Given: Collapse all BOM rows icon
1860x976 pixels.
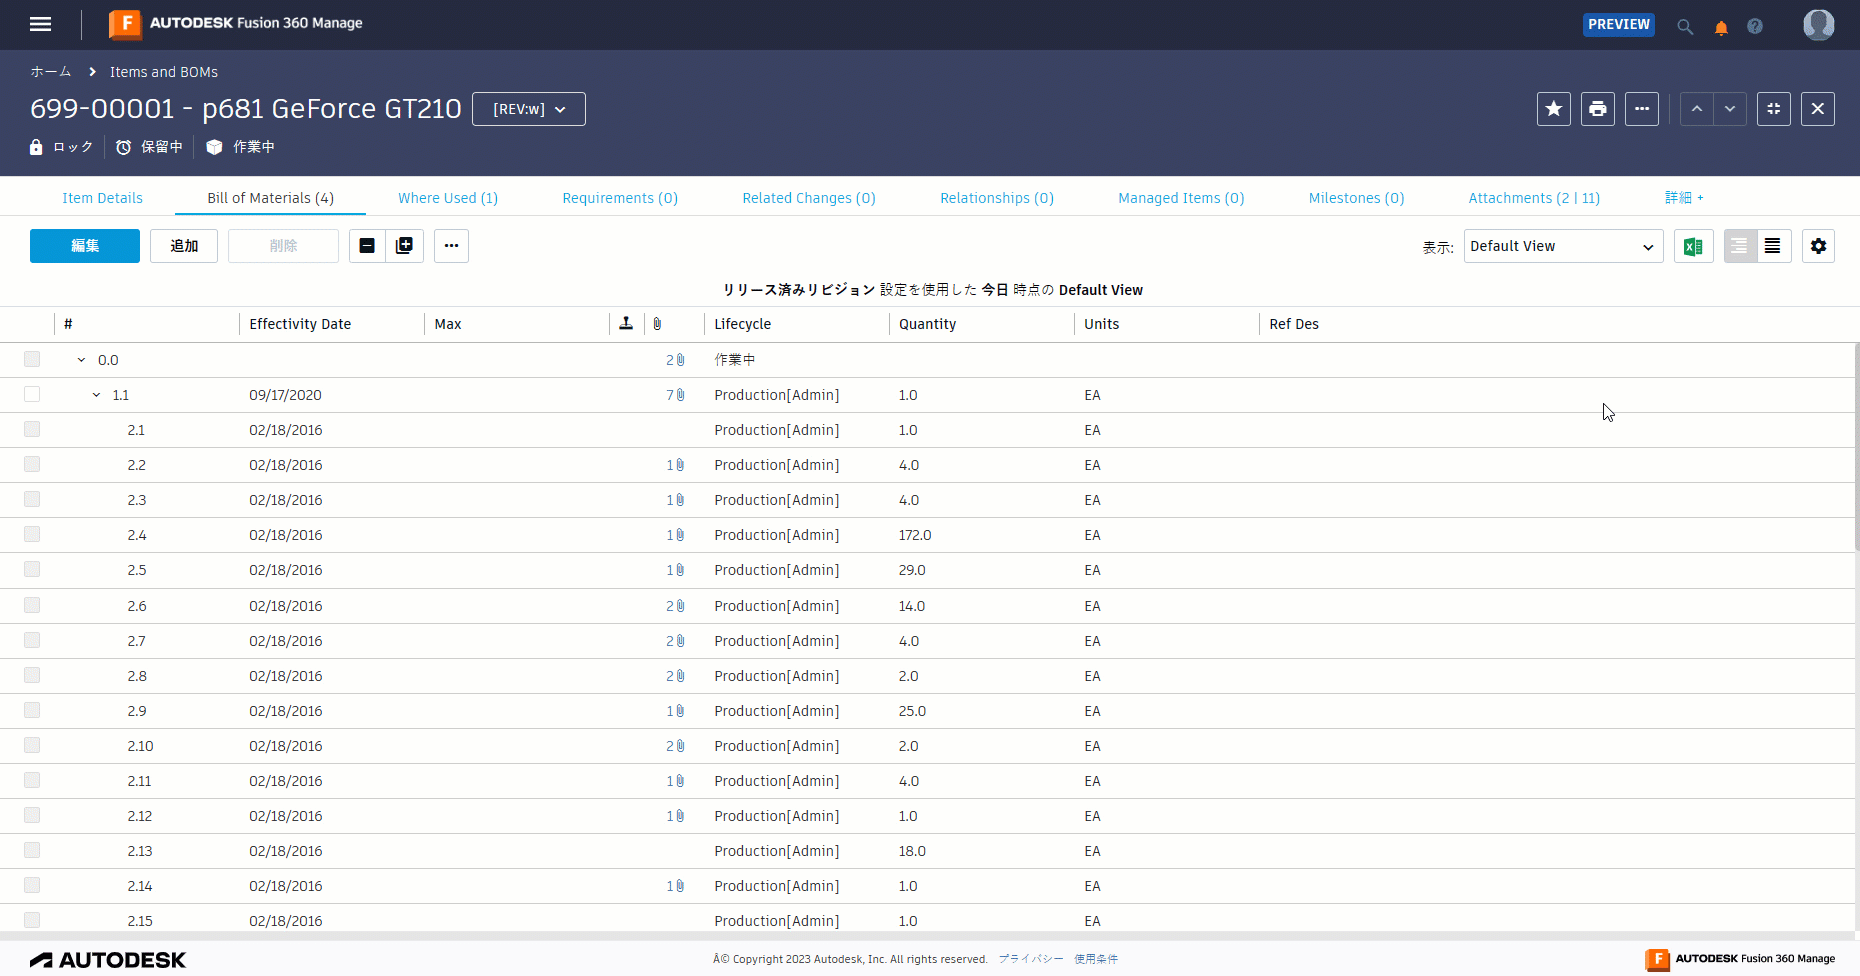Looking at the screenshot, I should click(x=367, y=246).
